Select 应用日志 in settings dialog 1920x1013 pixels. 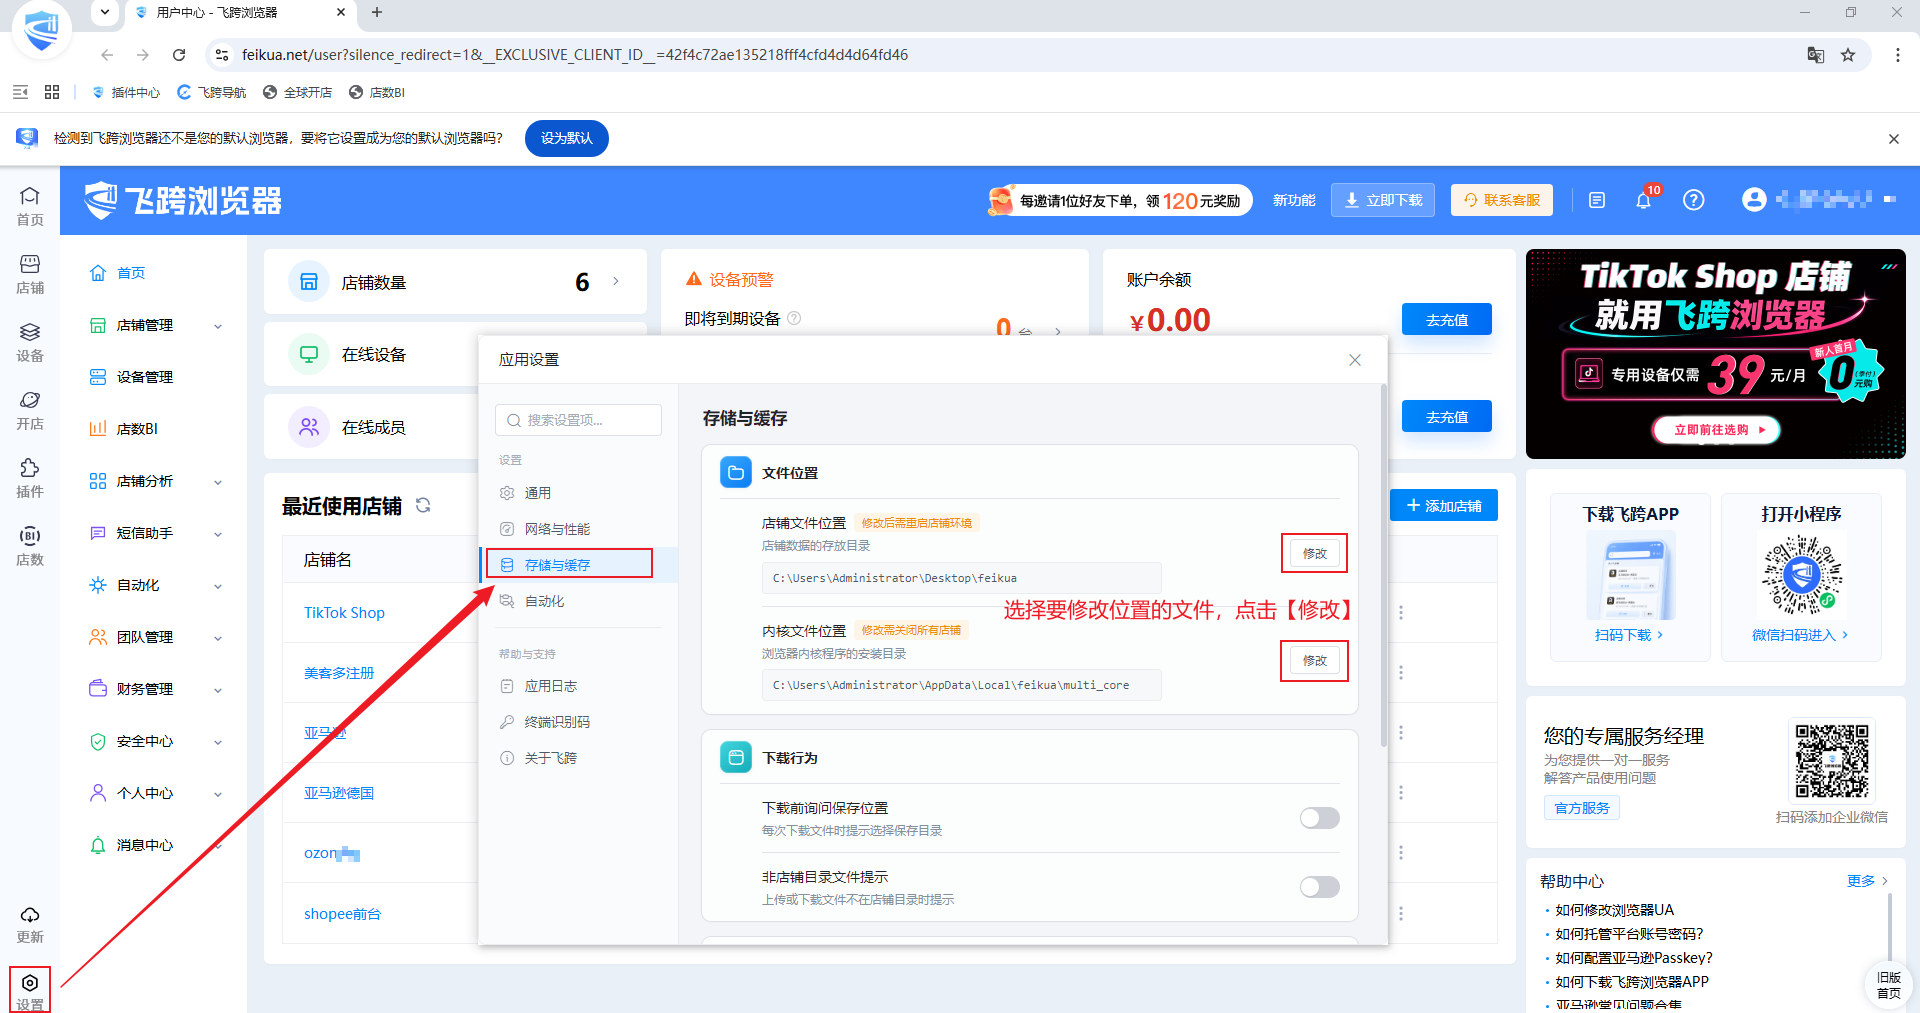pos(578,686)
